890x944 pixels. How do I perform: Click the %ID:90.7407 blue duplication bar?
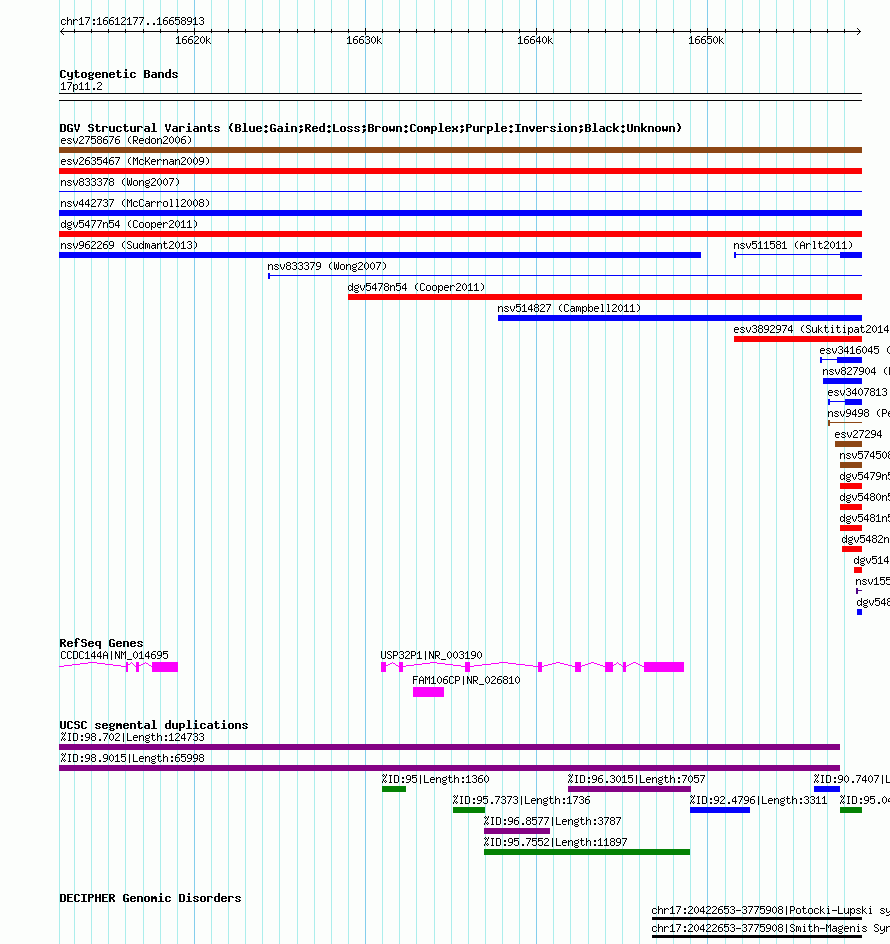coord(827,789)
